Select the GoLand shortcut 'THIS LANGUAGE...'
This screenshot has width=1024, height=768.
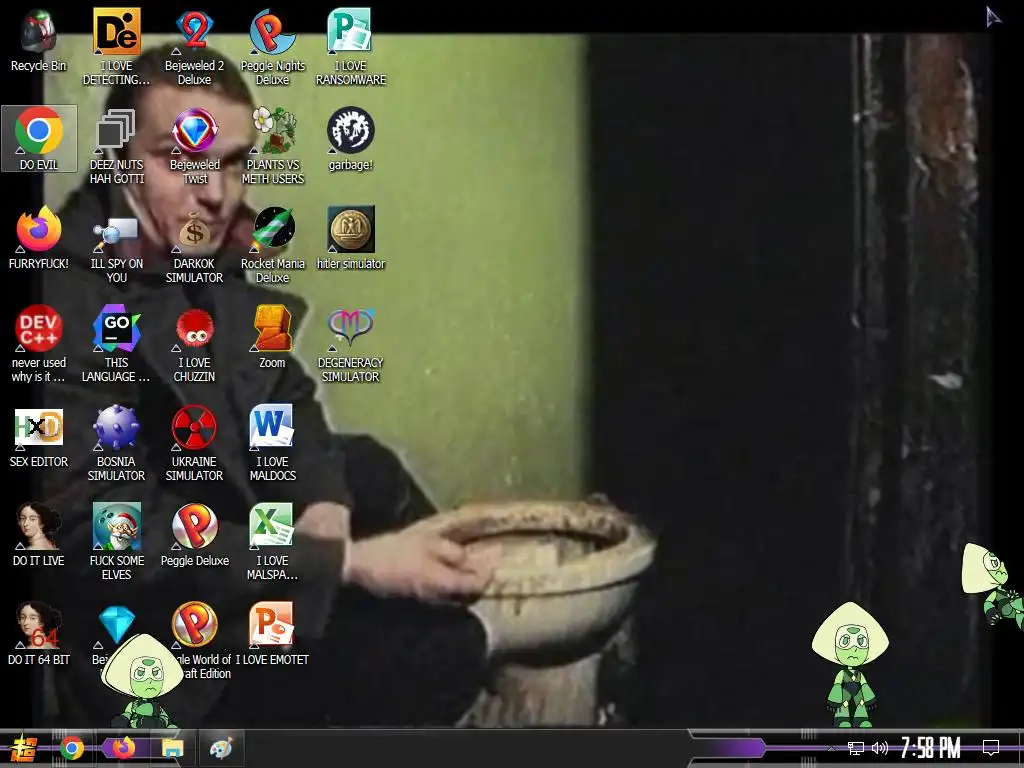coord(116,344)
